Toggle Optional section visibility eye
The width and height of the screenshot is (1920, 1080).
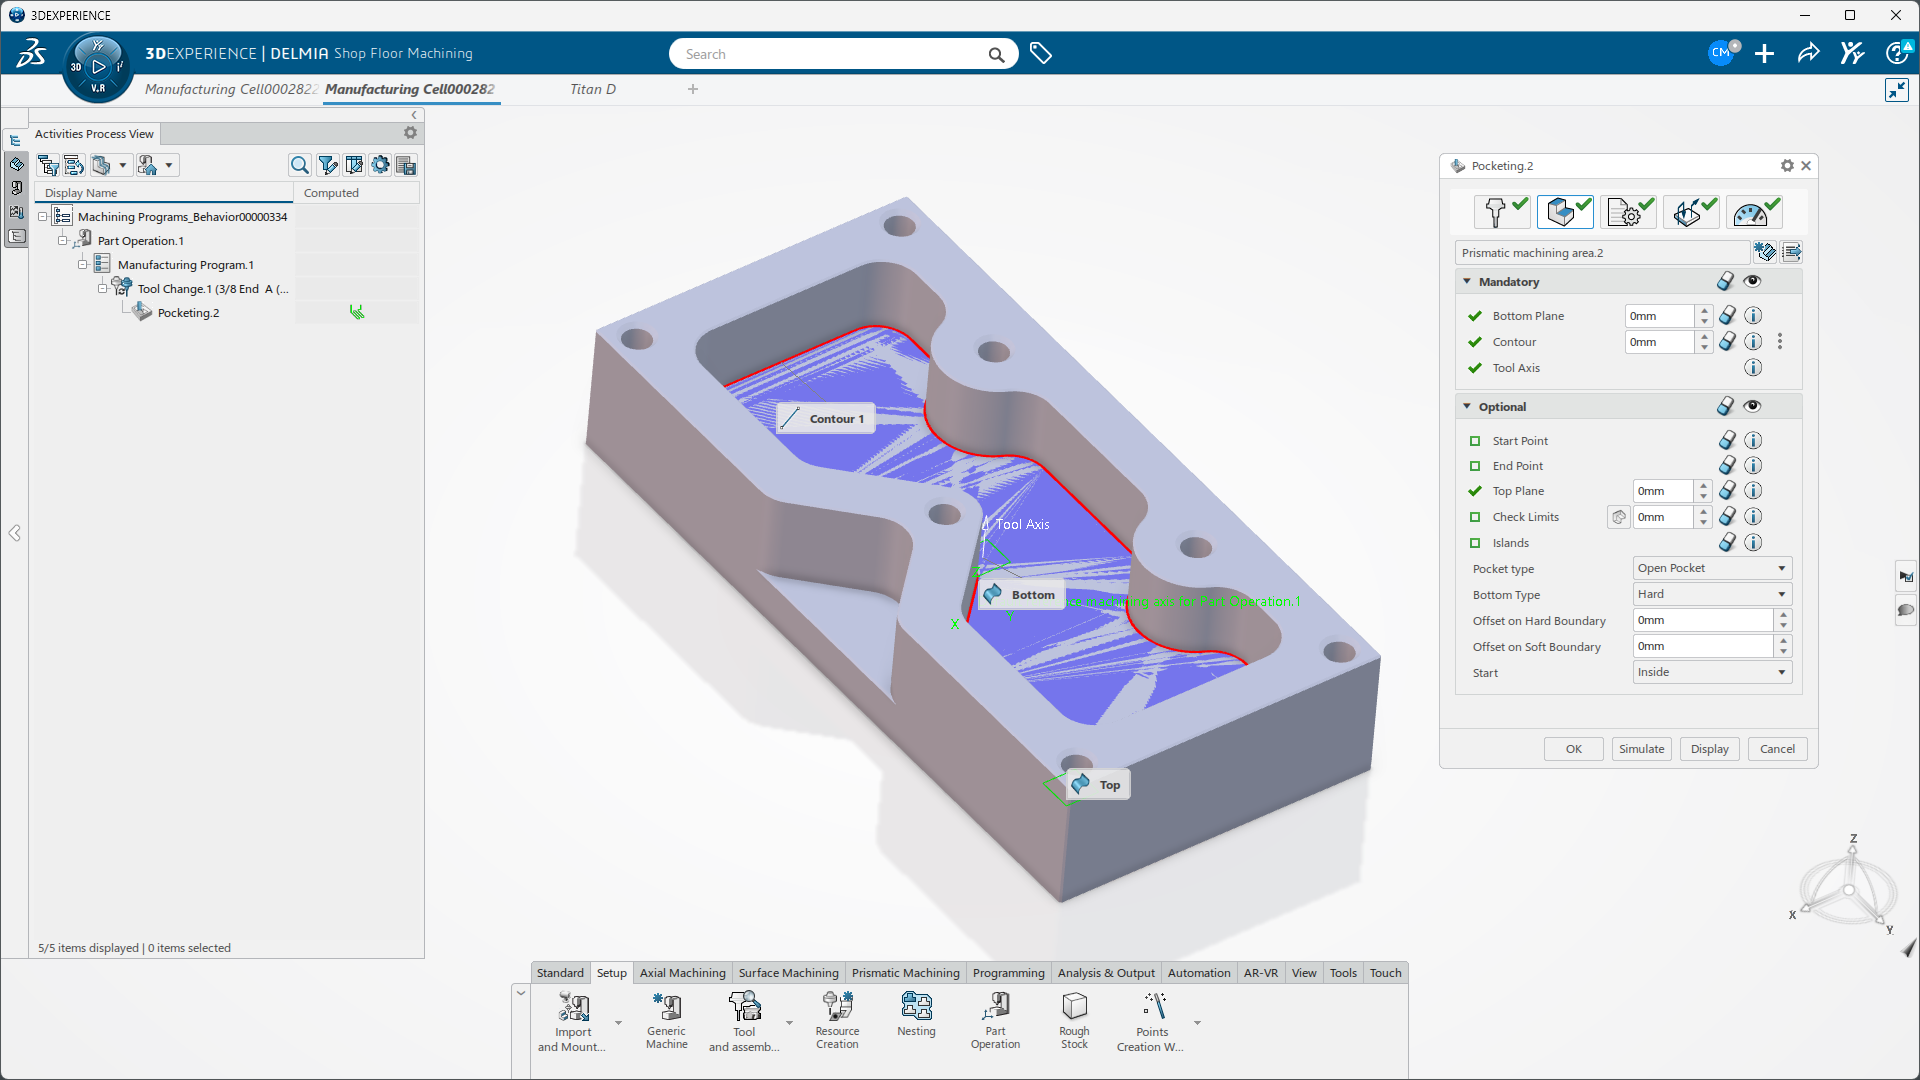tap(1752, 406)
